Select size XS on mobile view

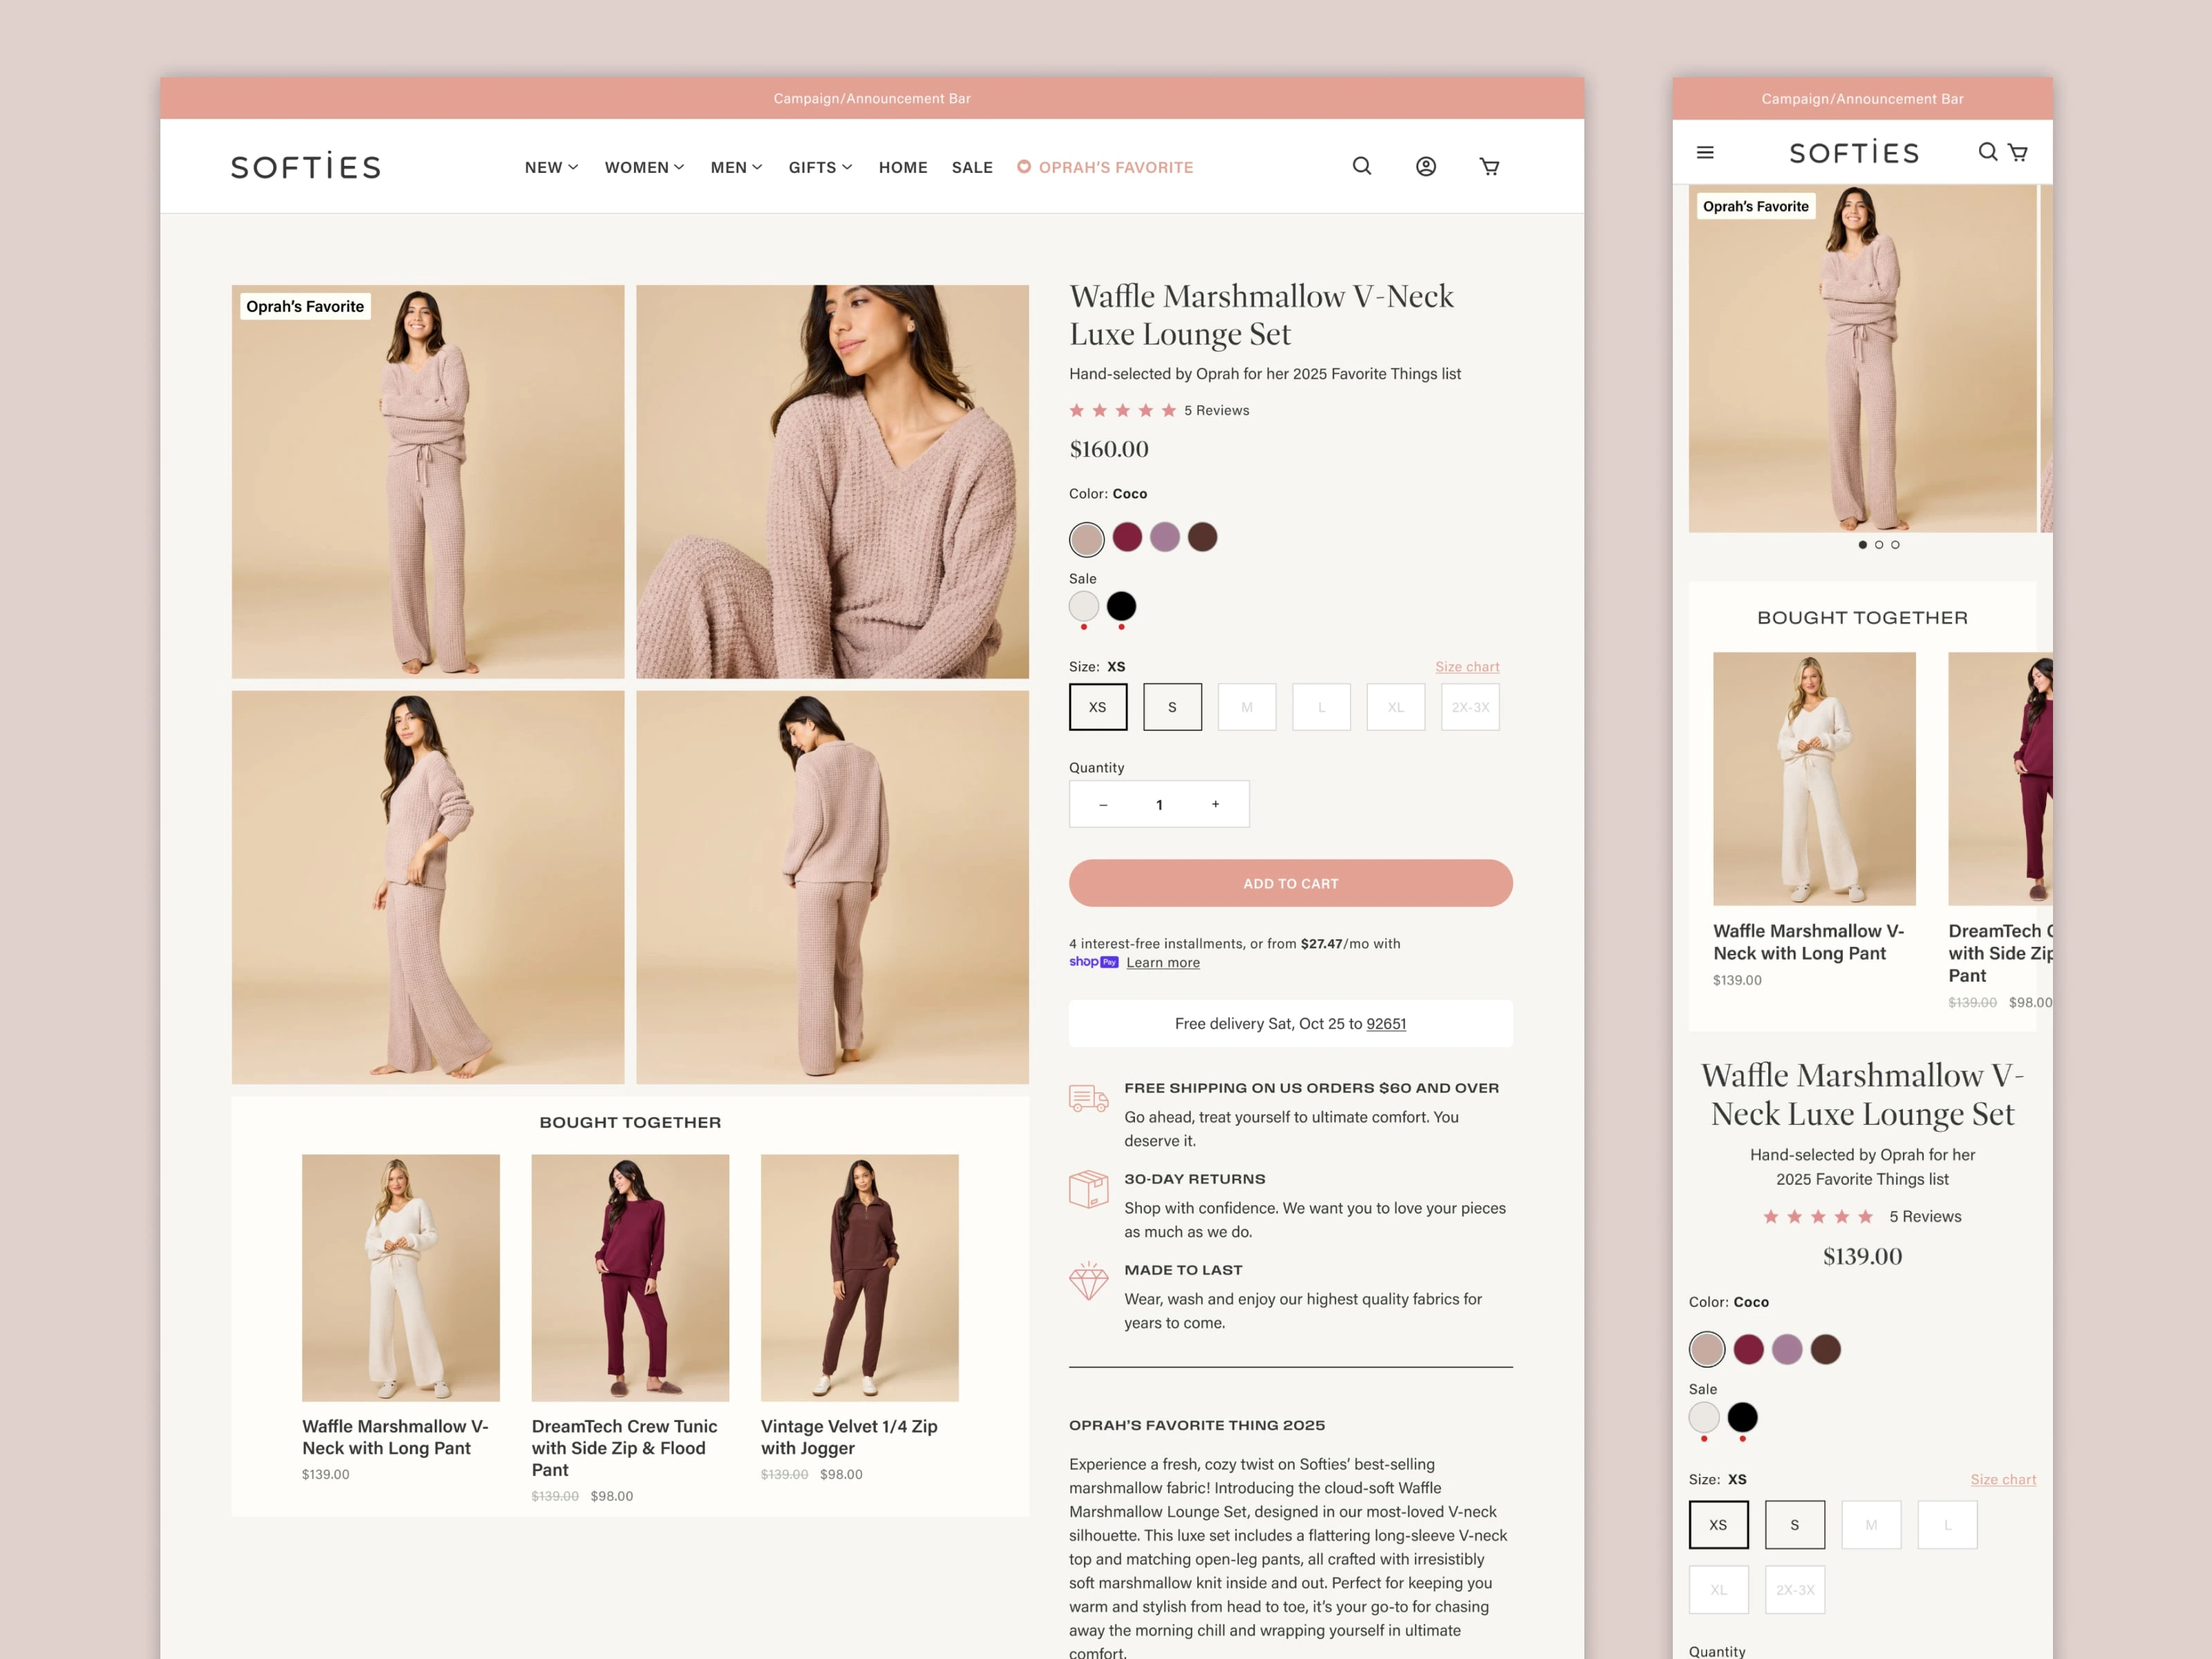click(1718, 1524)
